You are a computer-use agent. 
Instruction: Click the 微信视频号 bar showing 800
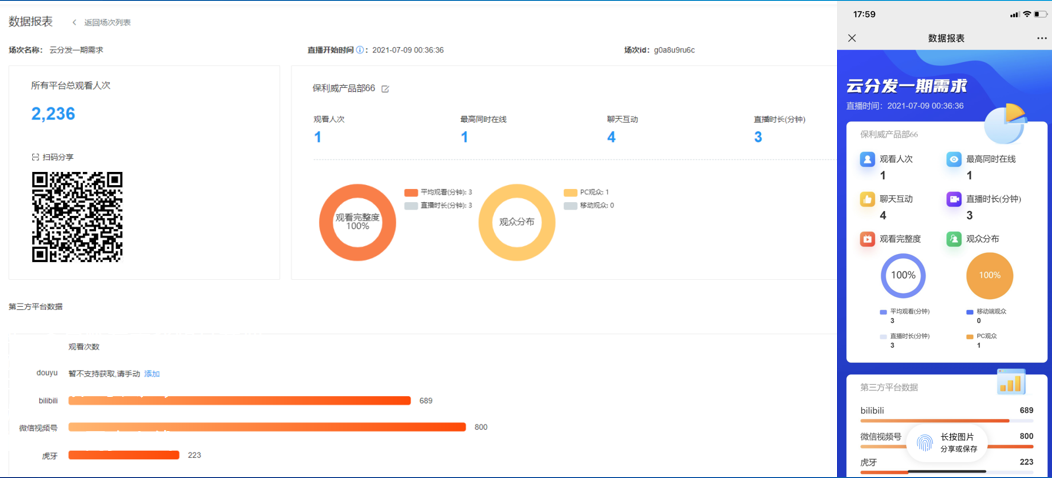coord(267,427)
